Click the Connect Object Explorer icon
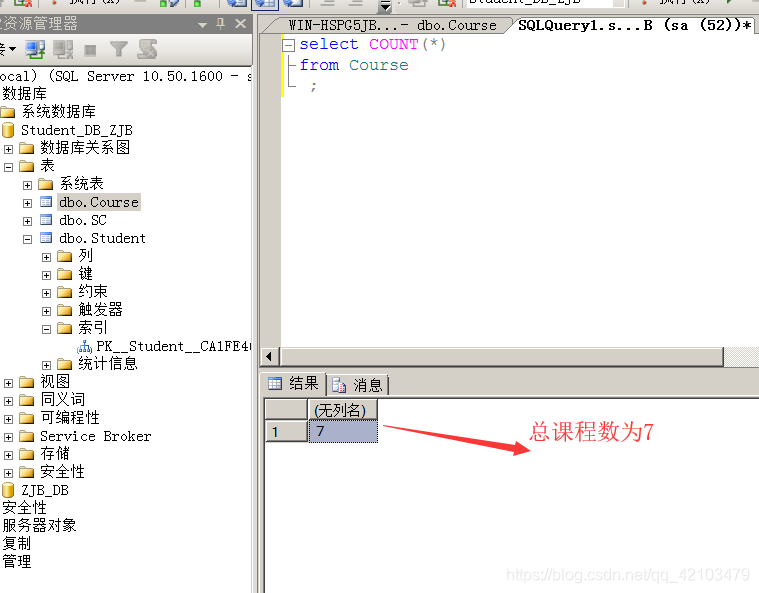The width and height of the screenshot is (759, 593). 35,49
